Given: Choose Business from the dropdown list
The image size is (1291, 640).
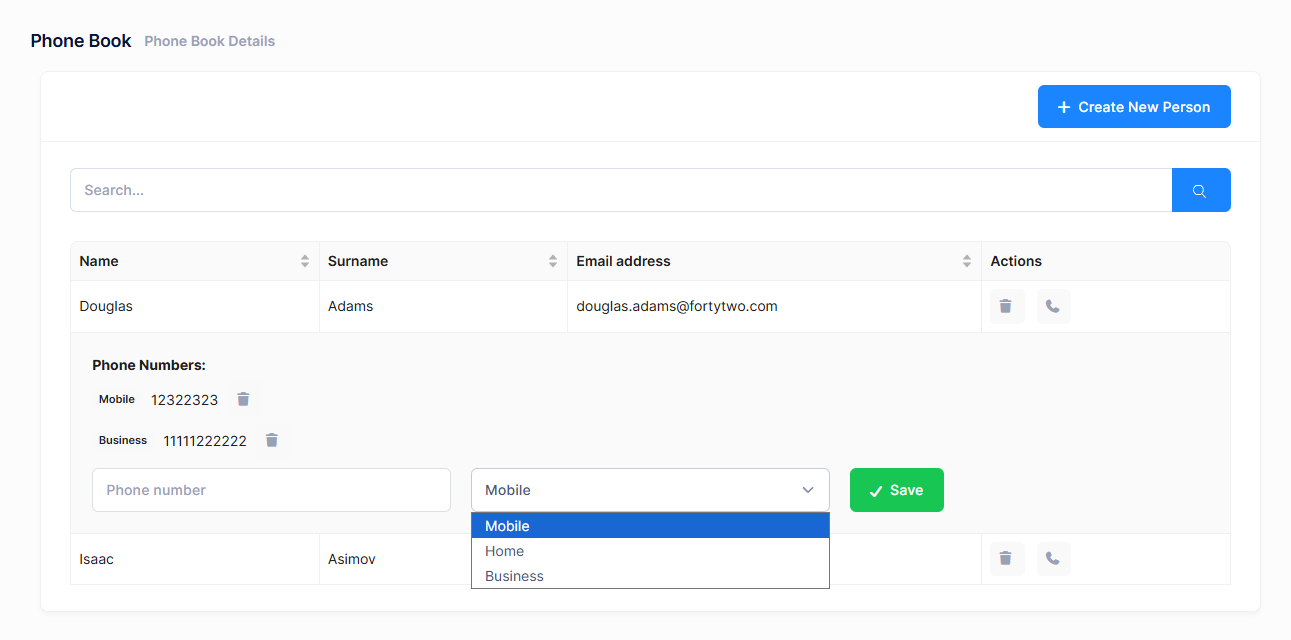Looking at the screenshot, I should [650, 576].
